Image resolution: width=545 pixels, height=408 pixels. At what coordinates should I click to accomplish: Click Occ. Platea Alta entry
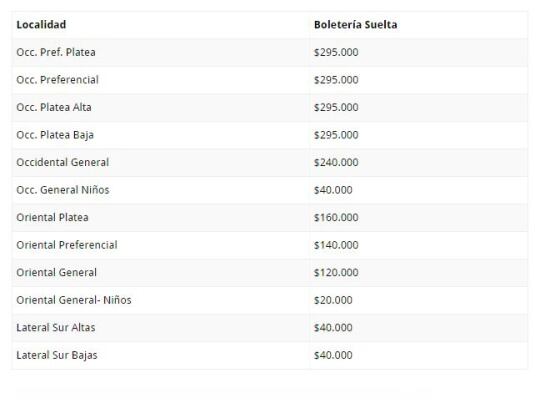click(x=54, y=107)
